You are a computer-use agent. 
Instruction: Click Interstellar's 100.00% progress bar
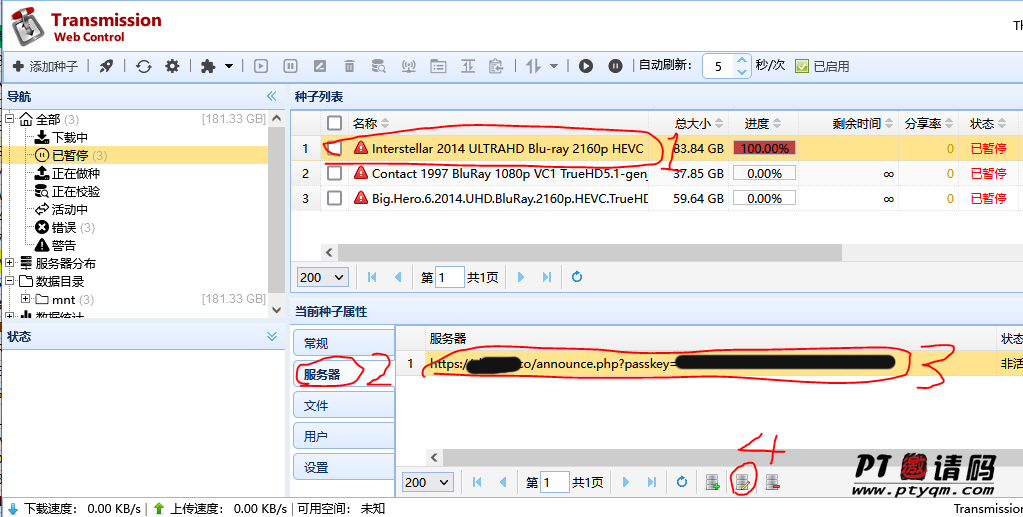click(x=765, y=148)
